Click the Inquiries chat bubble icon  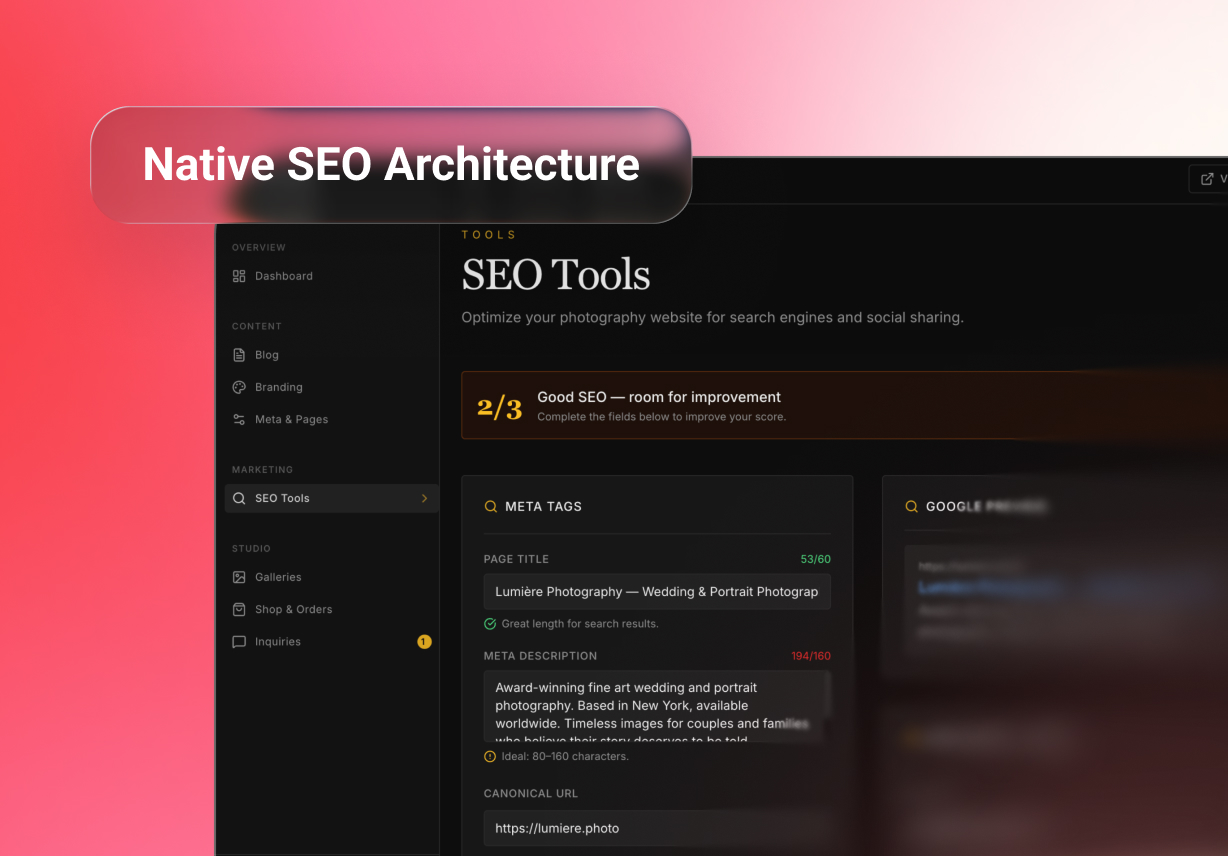pyautogui.click(x=239, y=642)
